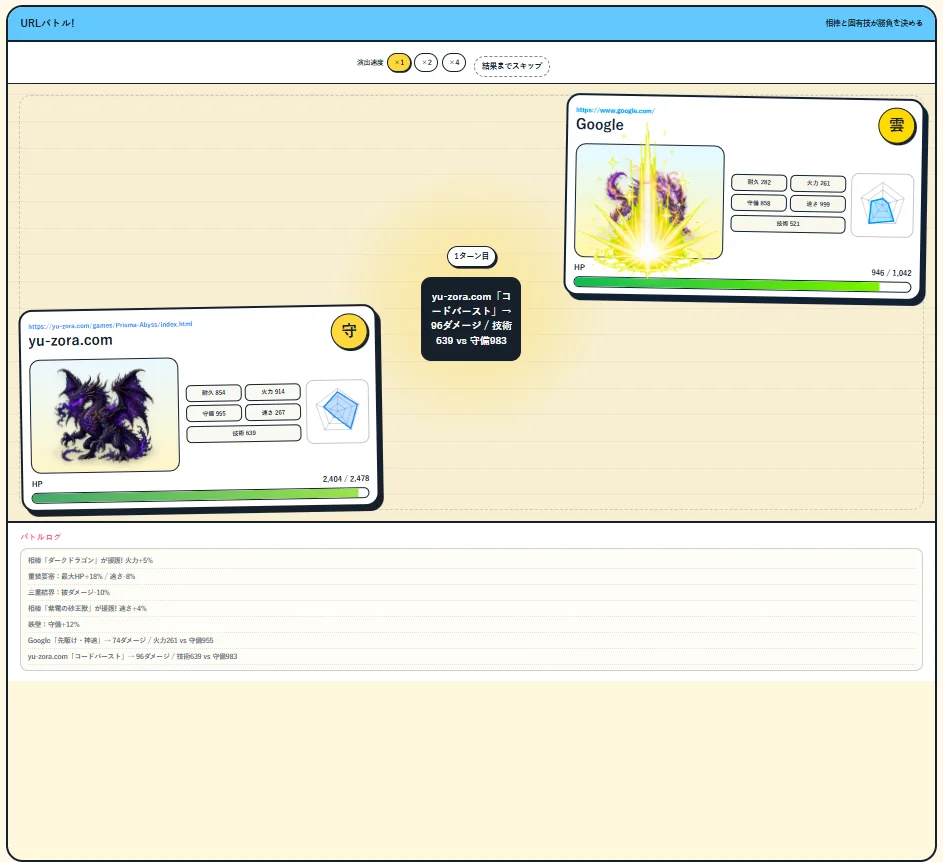Open the https://www.google.com/ link
943x862 pixels.
(x=615, y=111)
